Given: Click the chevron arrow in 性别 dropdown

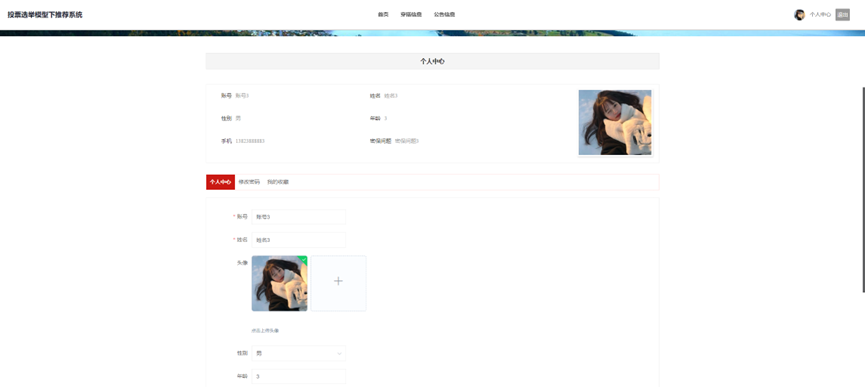Looking at the screenshot, I should click(338, 353).
